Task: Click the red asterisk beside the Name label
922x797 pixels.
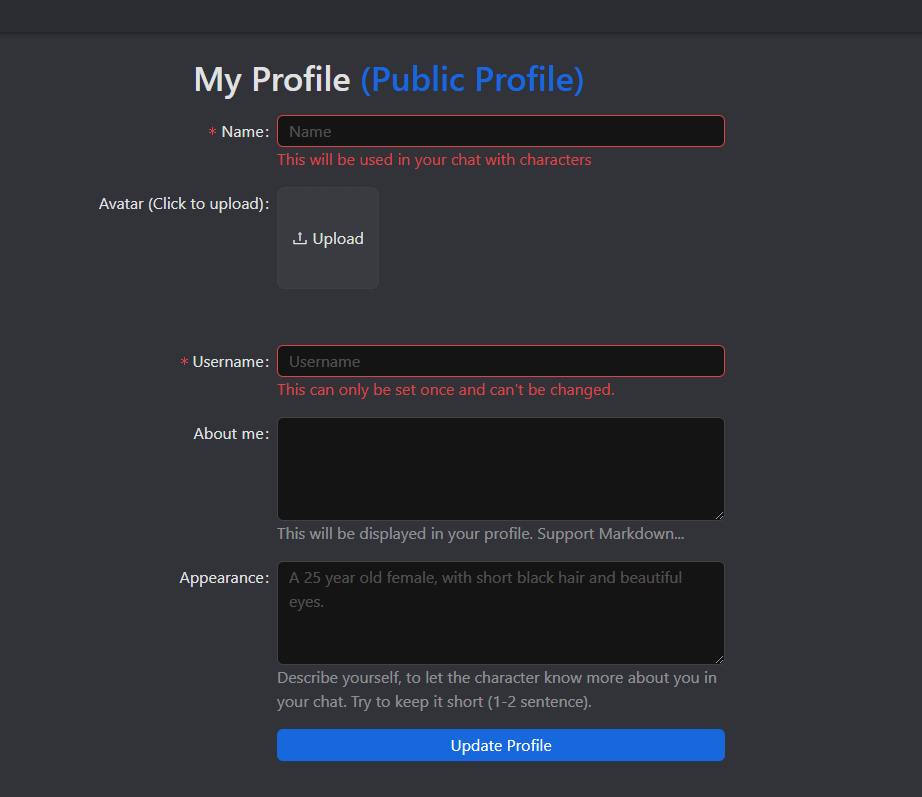Action: coord(212,133)
